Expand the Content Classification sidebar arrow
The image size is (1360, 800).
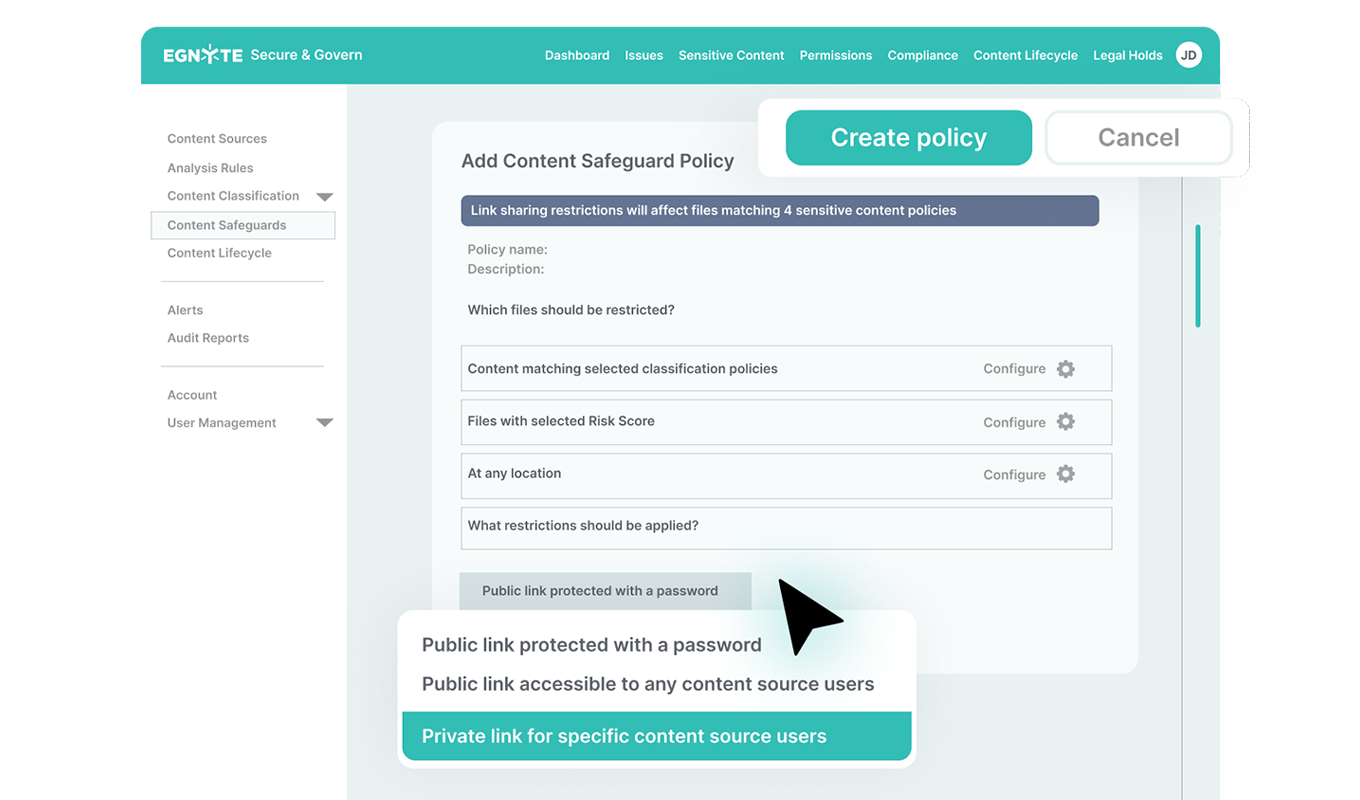tap(324, 197)
